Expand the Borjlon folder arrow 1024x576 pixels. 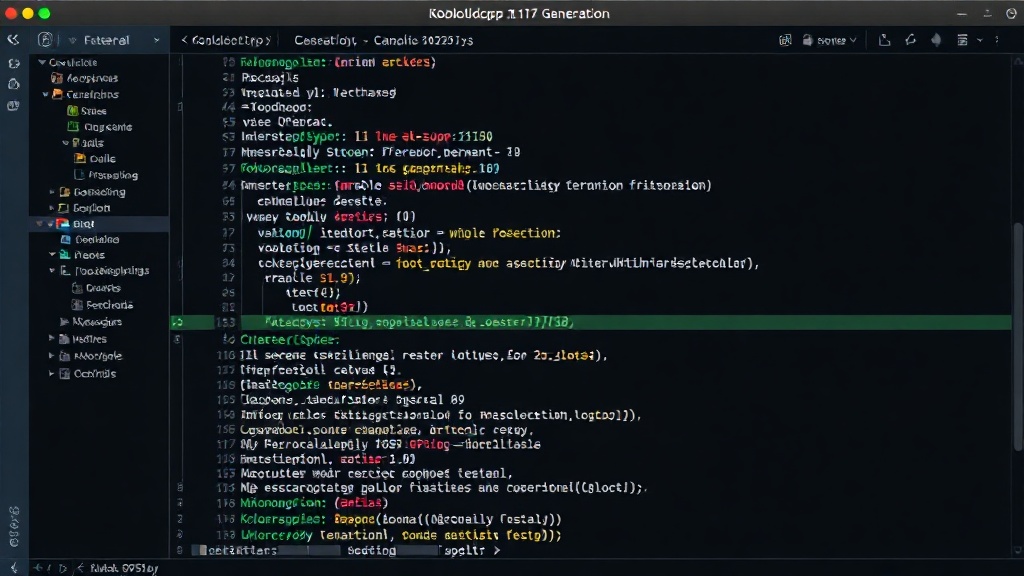(52, 208)
